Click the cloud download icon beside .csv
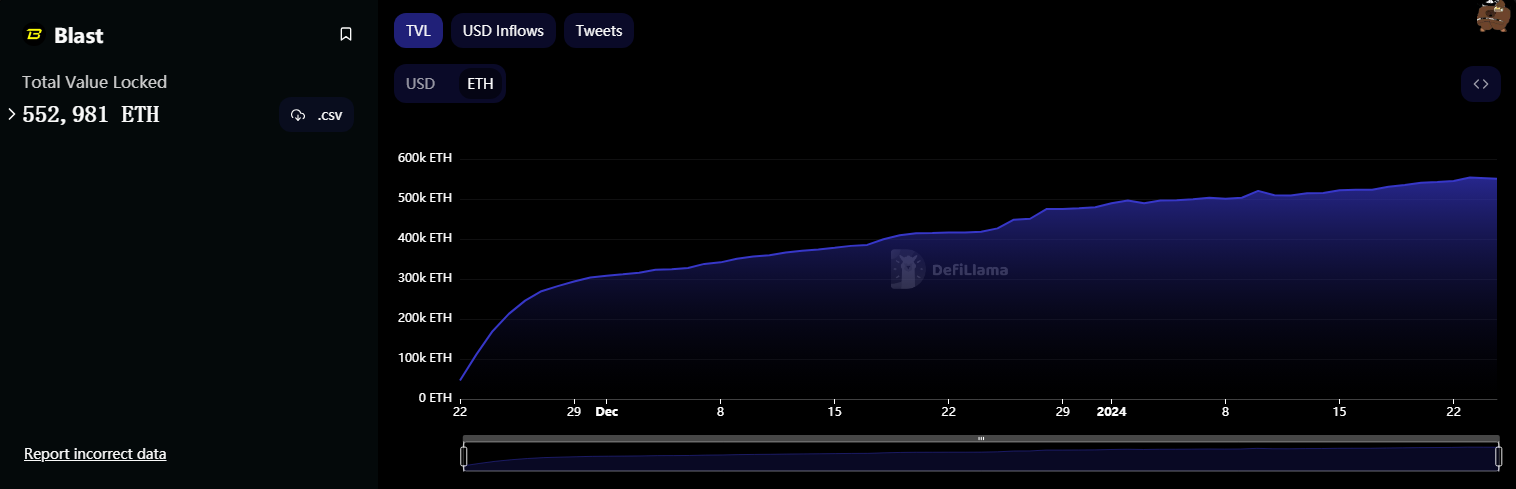The height and width of the screenshot is (489, 1516). click(x=298, y=116)
